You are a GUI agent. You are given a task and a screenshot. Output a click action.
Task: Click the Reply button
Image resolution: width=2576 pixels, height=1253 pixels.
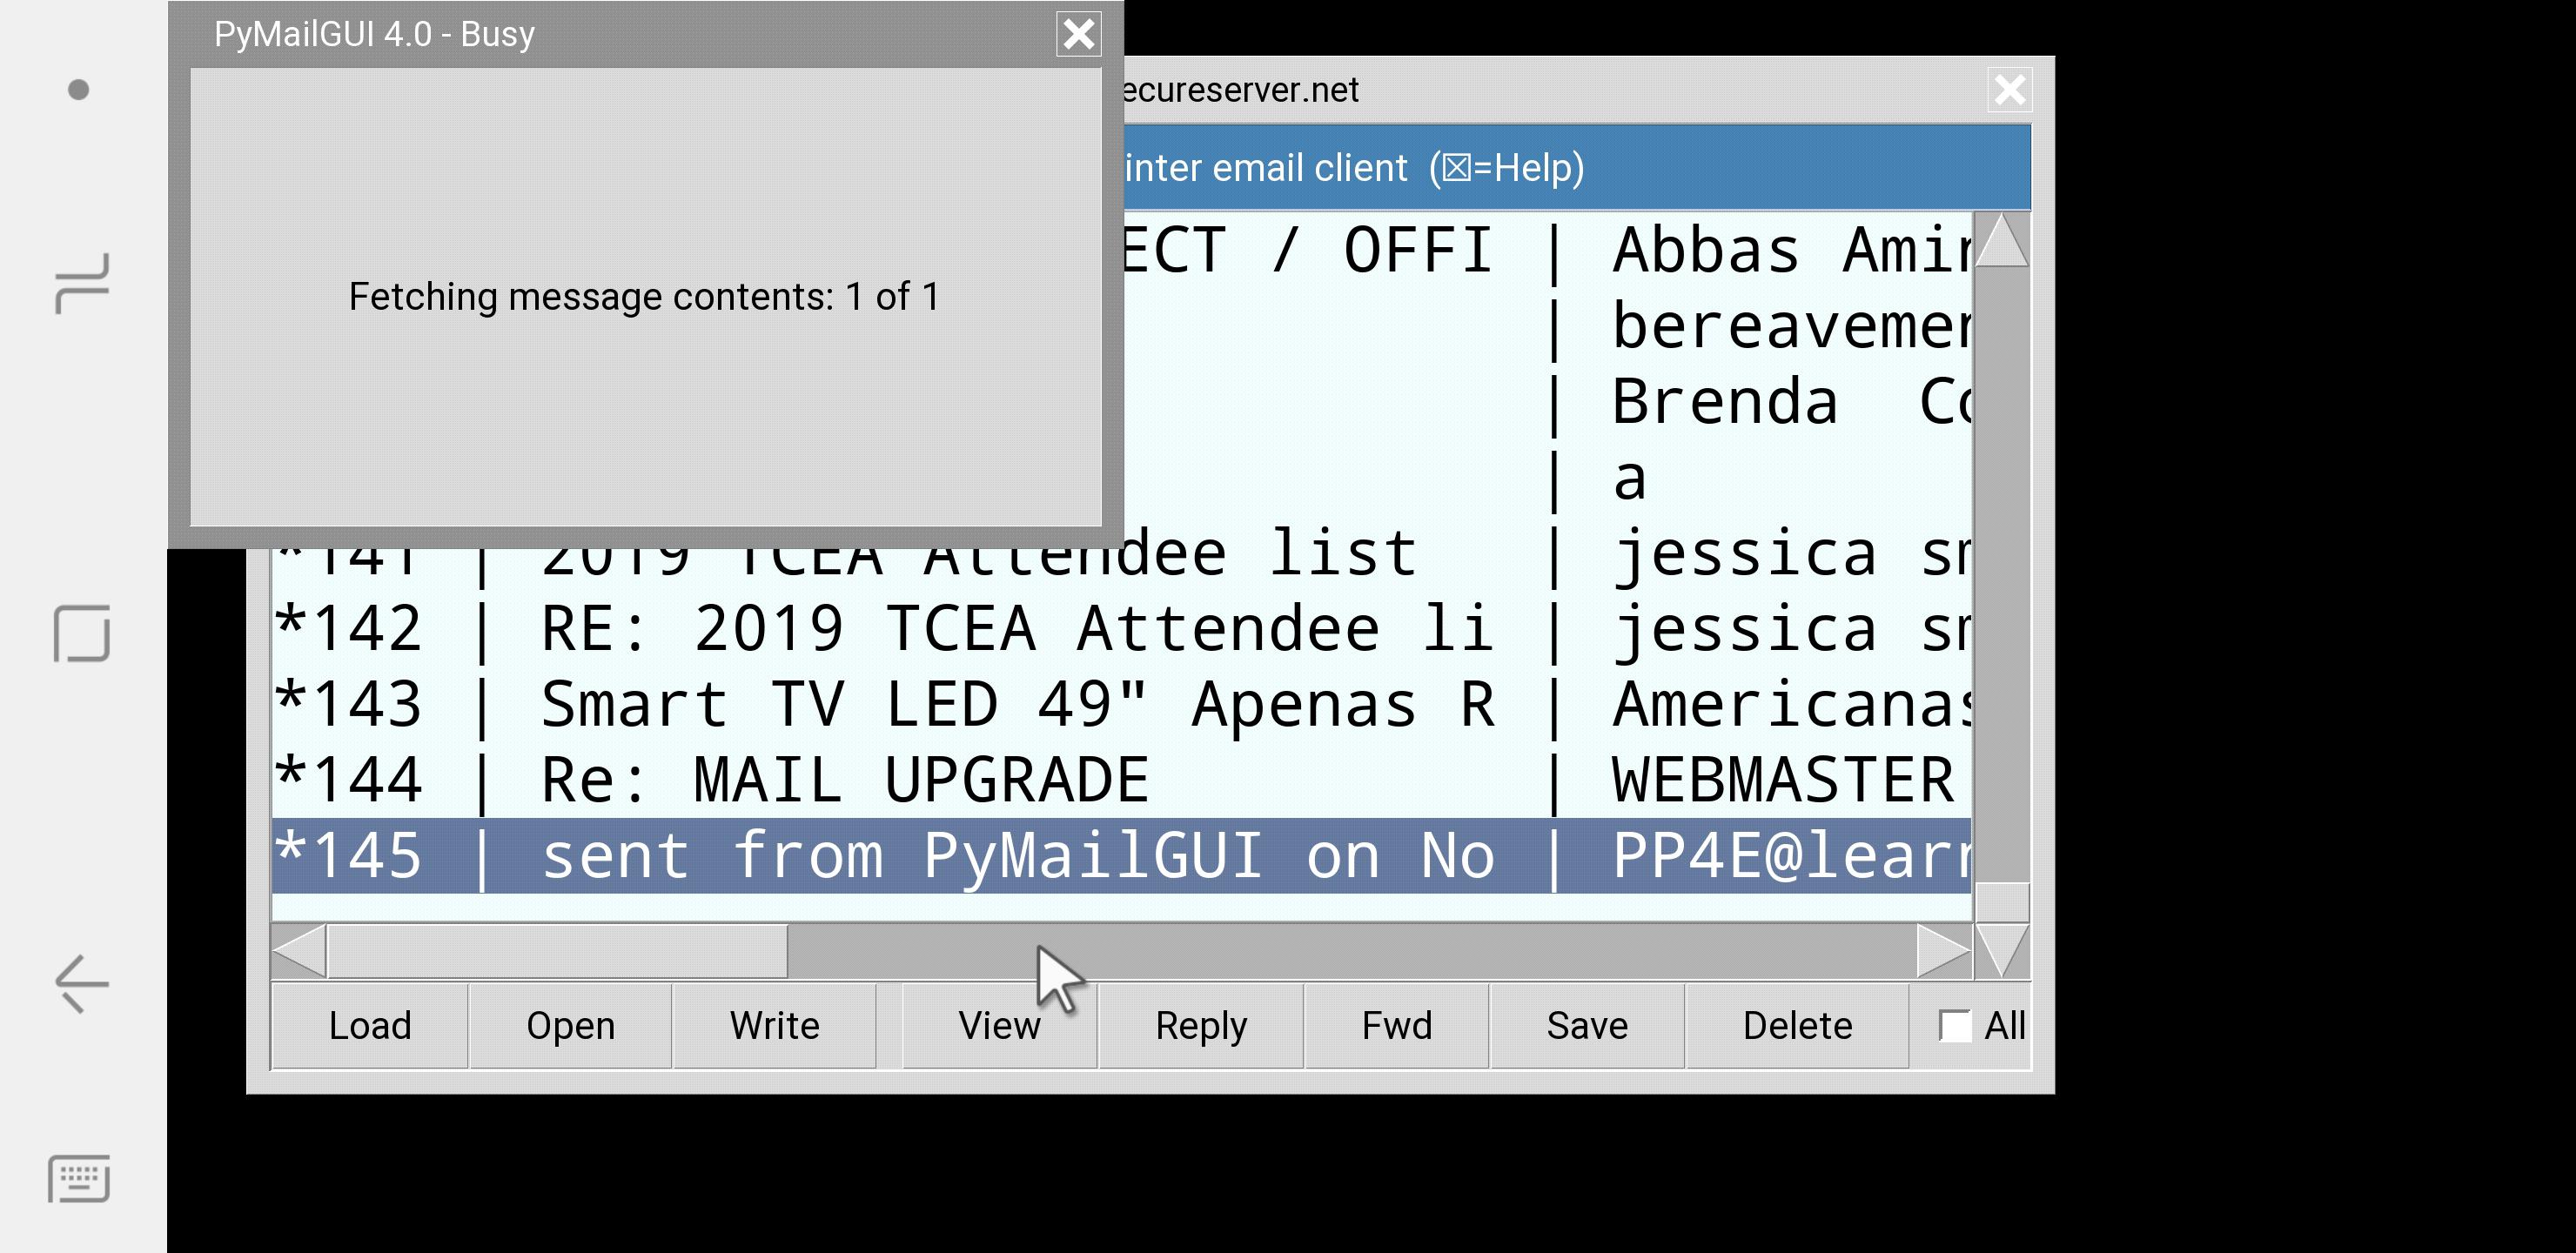pyautogui.click(x=1200, y=1026)
